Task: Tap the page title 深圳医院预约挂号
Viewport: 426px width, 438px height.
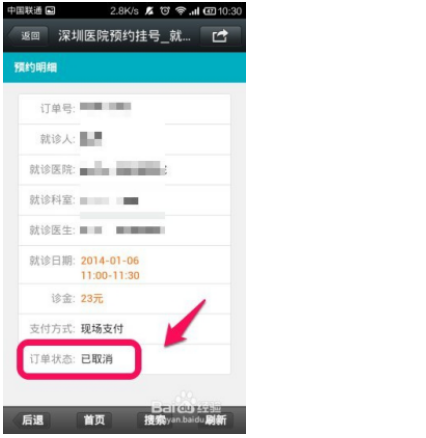Action: pos(124,36)
